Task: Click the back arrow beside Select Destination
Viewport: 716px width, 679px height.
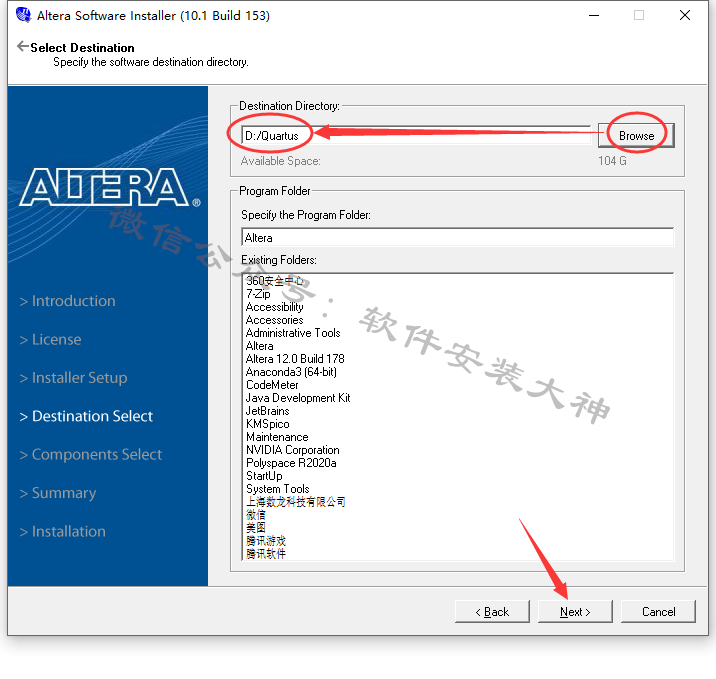Action: (x=22, y=46)
